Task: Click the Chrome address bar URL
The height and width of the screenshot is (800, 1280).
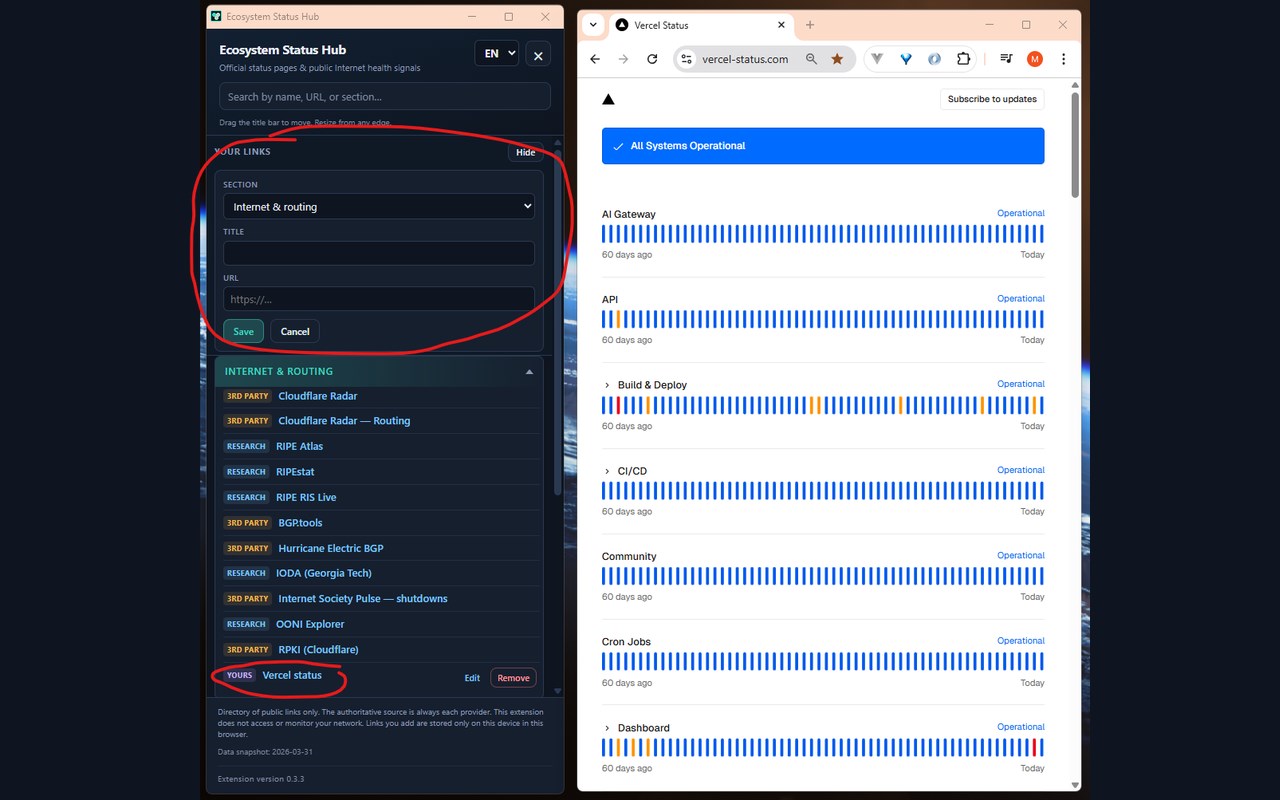Action: pos(745,59)
